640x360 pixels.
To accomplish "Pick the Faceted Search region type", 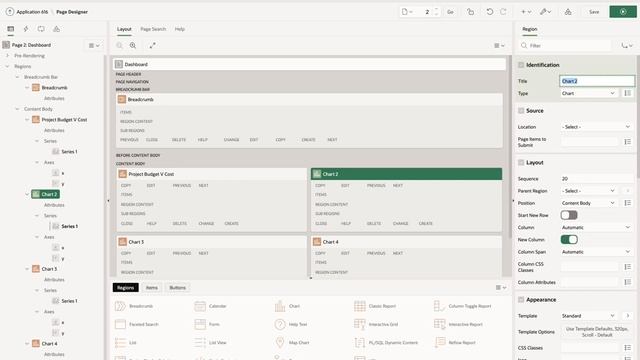I will [x=137, y=324].
